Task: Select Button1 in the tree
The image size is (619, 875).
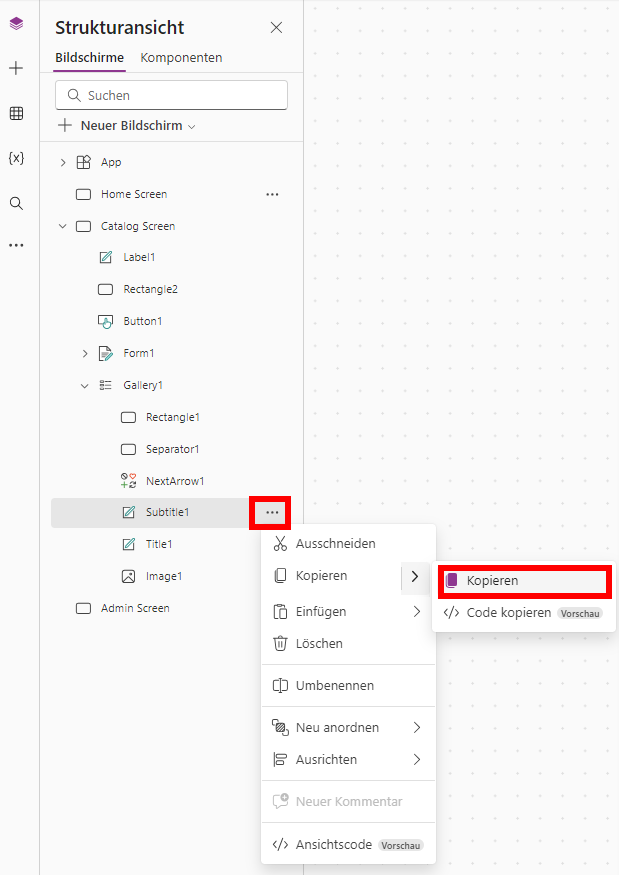Action: pos(142,321)
